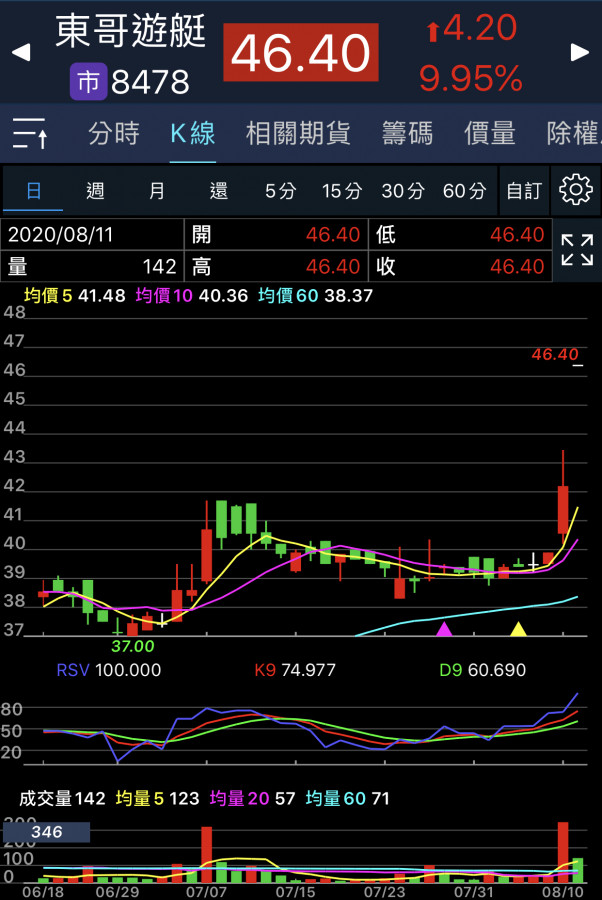This screenshot has height=900, width=602.
Task: Tap the purple triangle event marker
Action: [444, 629]
